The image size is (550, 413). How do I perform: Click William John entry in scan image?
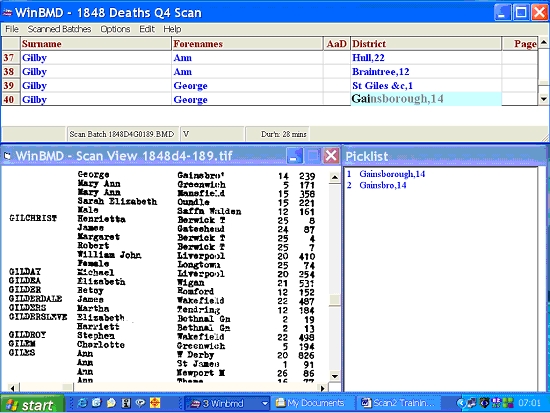[x=109, y=255]
